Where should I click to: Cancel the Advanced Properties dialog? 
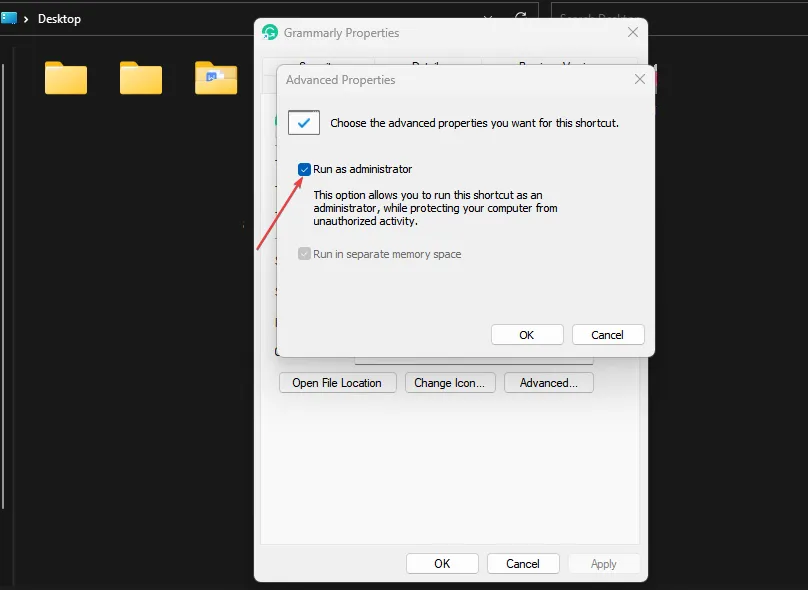(x=608, y=335)
